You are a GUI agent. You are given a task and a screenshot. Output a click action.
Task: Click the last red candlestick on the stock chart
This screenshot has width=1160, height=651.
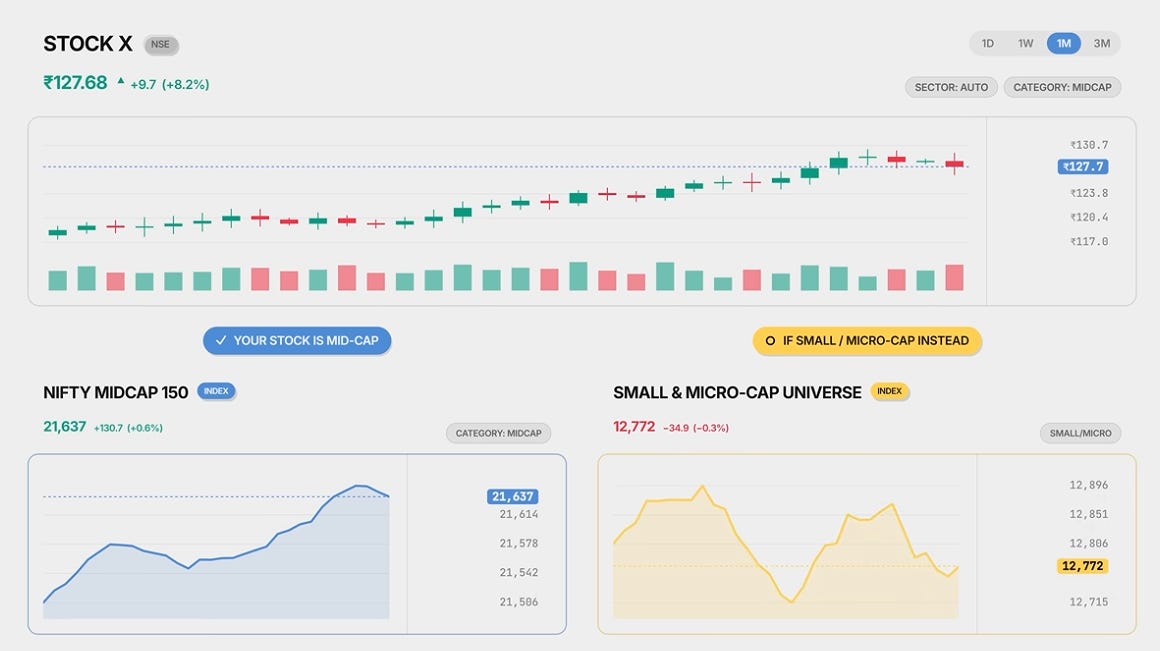tap(954, 163)
